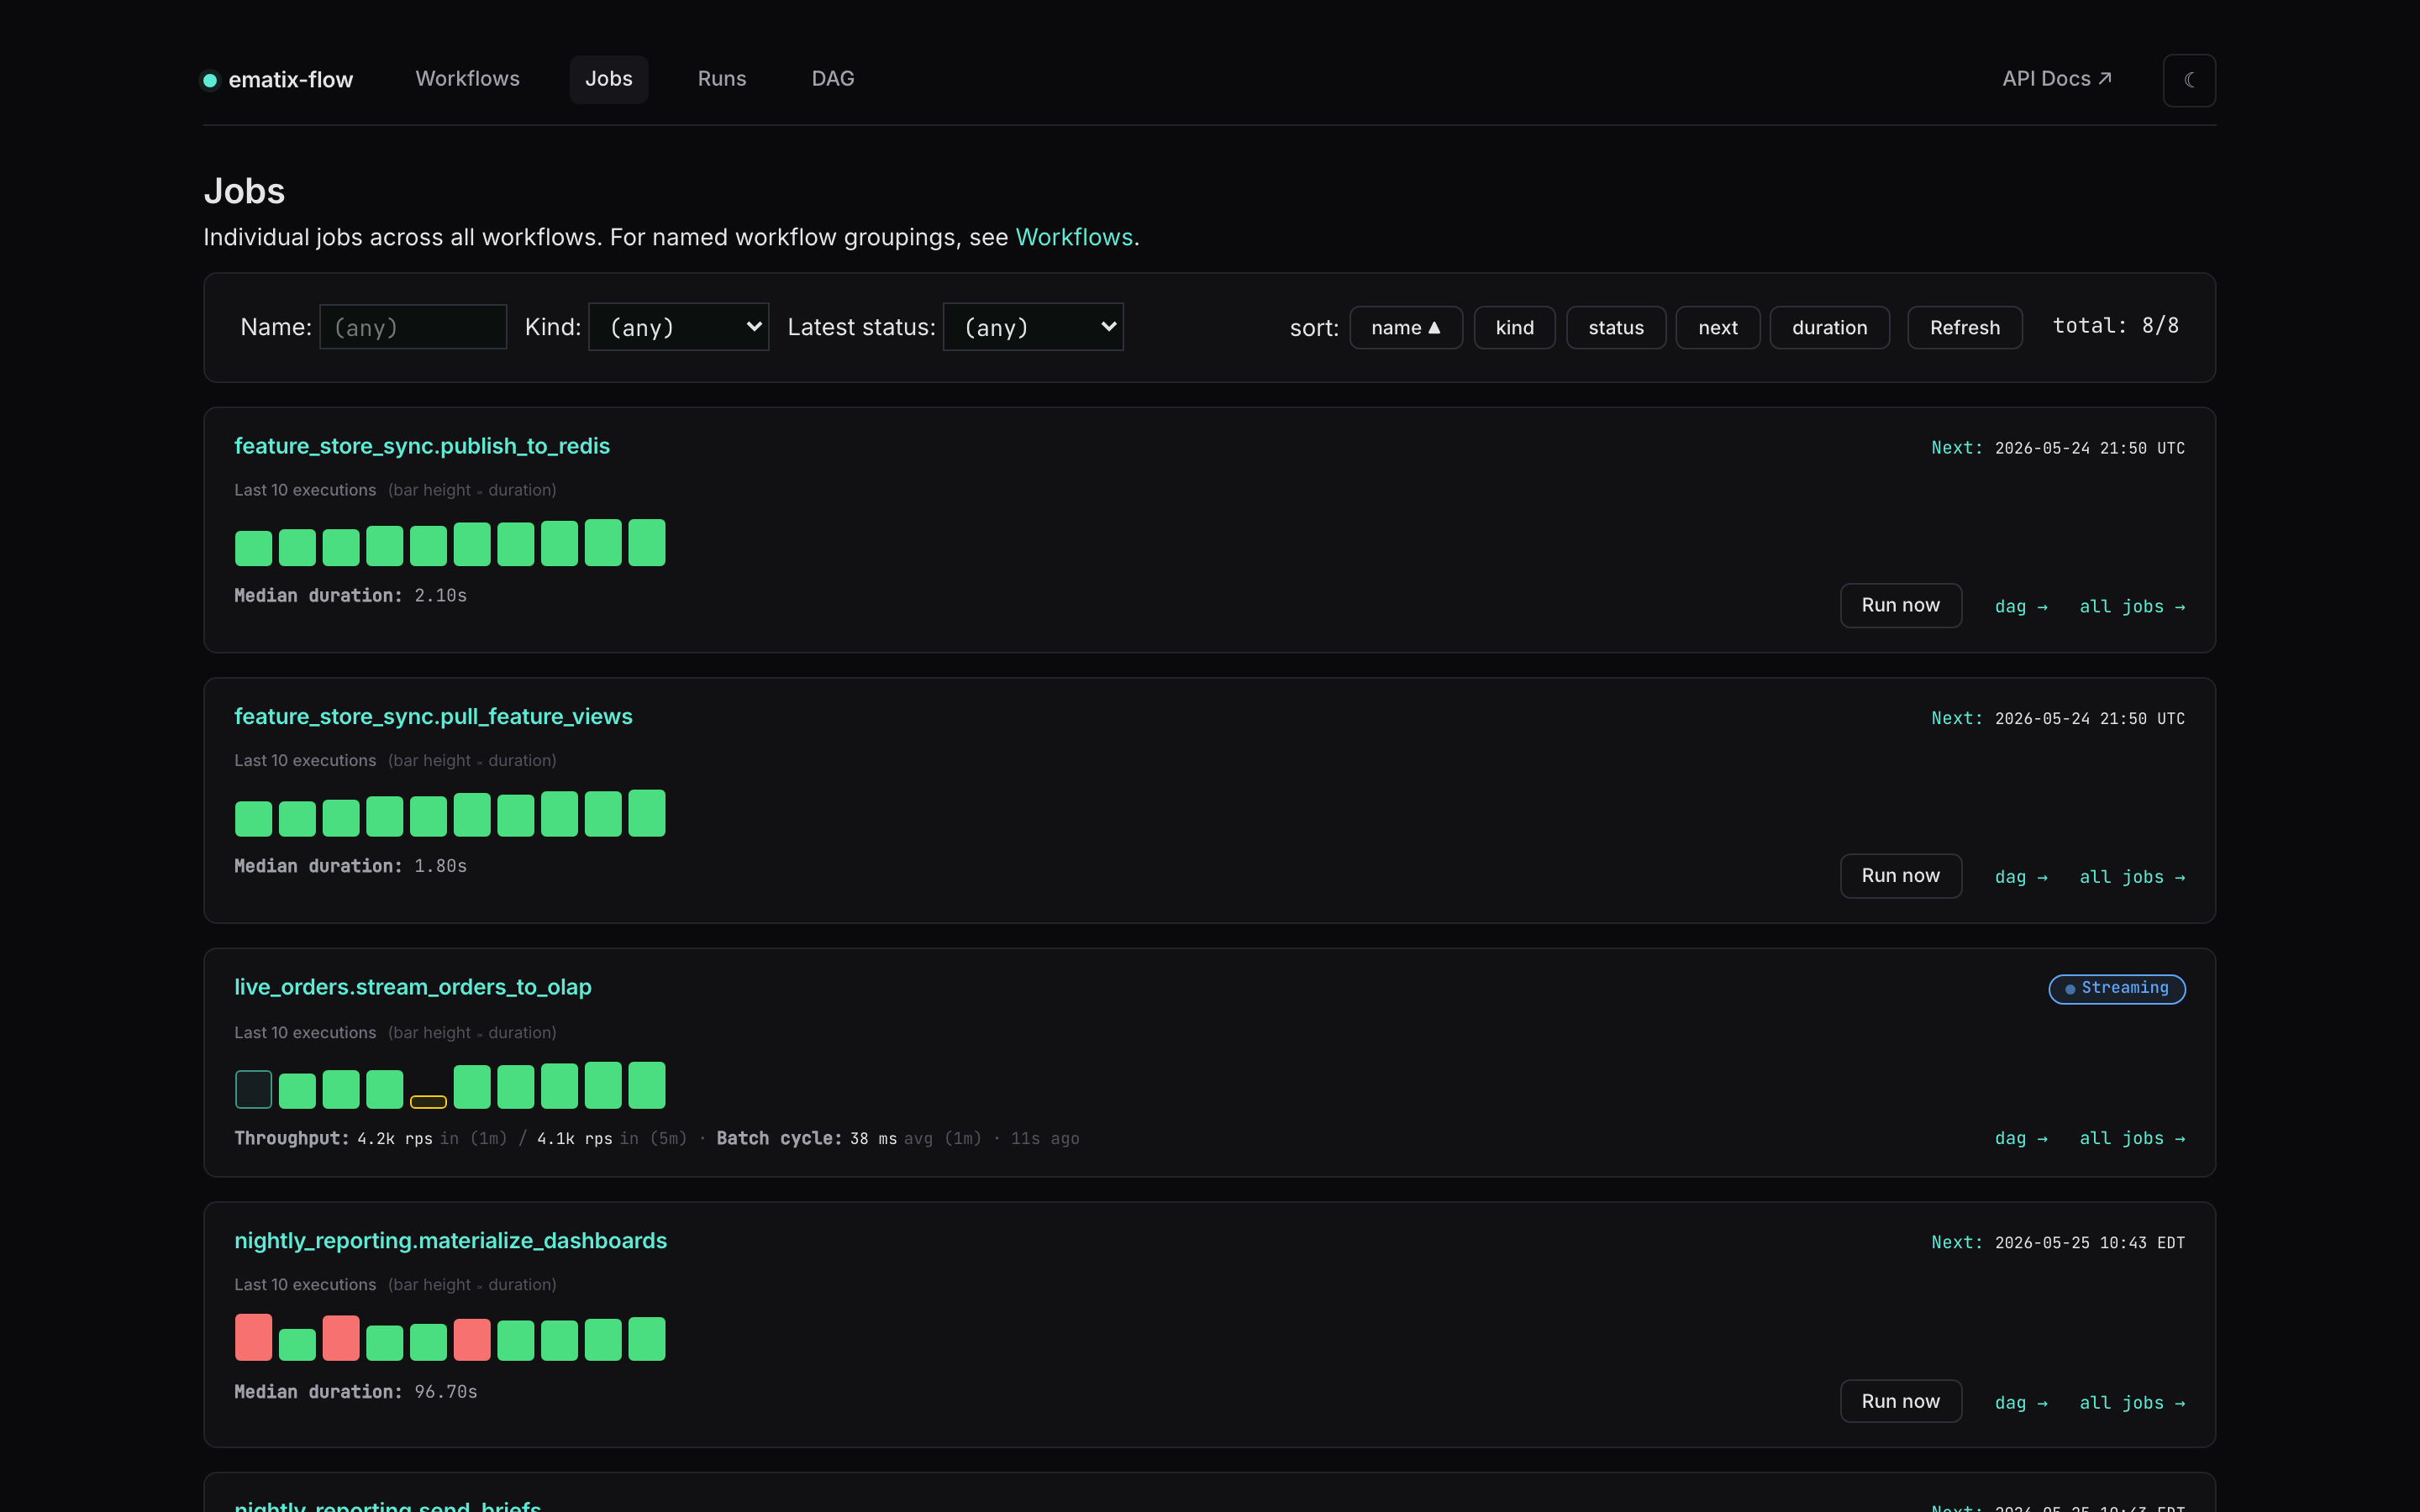Open the DAG tab
2420x1512 pixels.
coord(832,79)
